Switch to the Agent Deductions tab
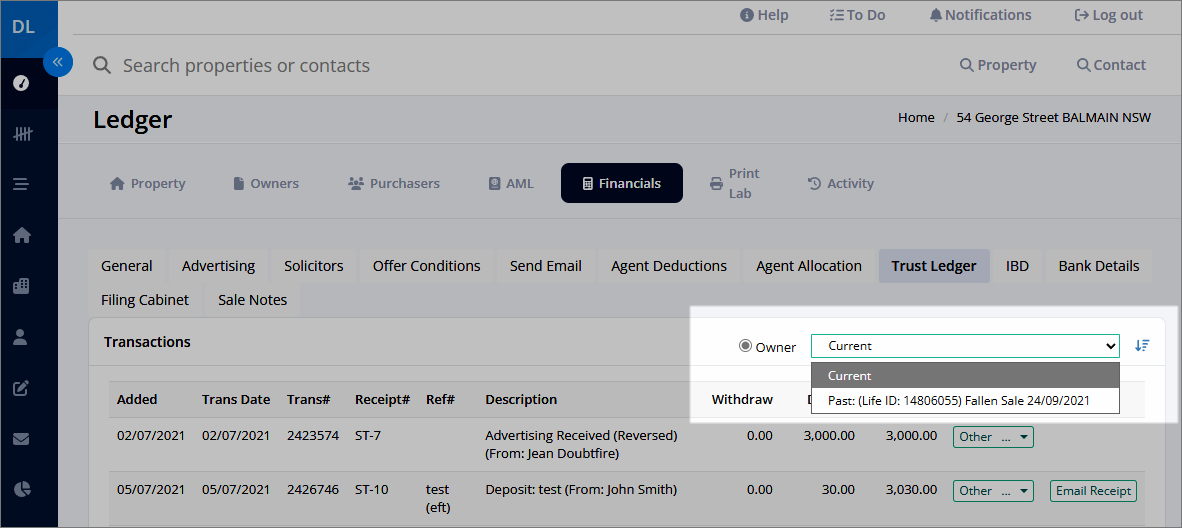 pyautogui.click(x=669, y=266)
